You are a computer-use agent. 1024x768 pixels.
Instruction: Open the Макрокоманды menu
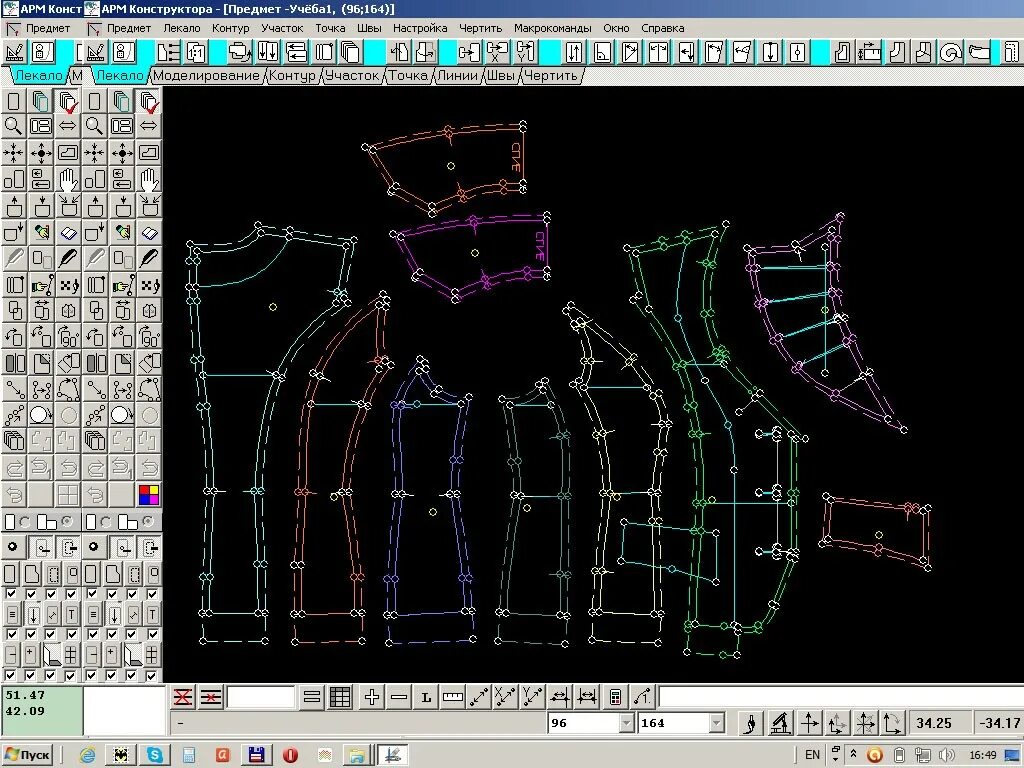click(x=552, y=28)
